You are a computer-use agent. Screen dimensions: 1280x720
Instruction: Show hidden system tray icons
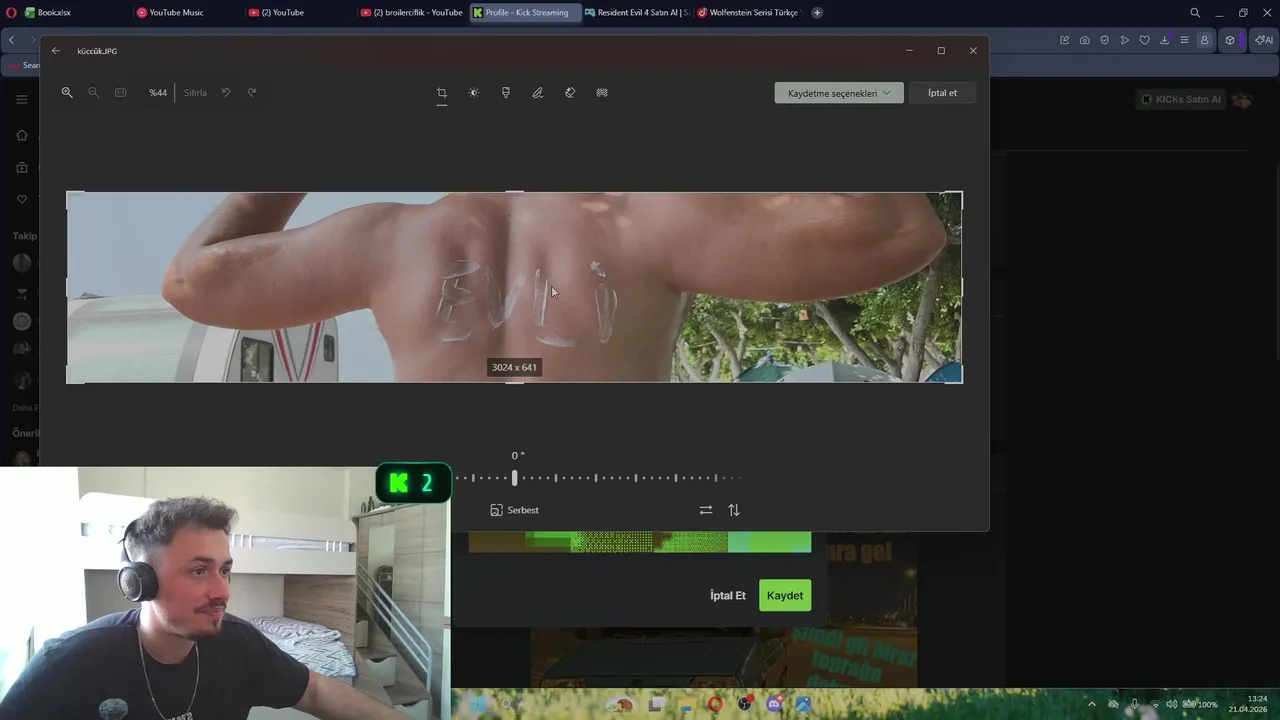click(1092, 704)
